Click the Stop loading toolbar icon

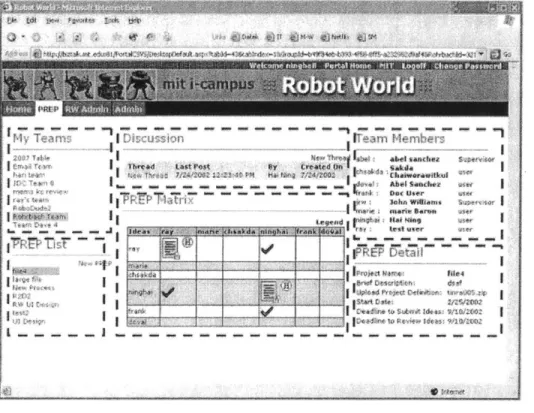tap(60, 37)
